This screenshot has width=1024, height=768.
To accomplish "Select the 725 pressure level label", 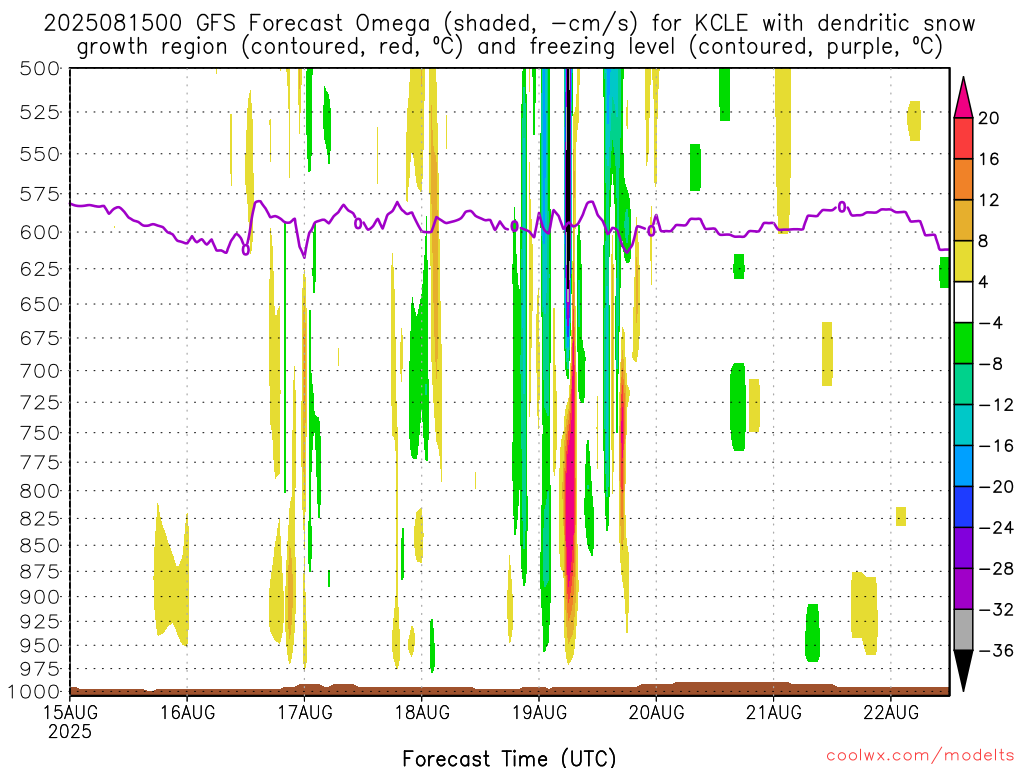I will click(40, 402).
